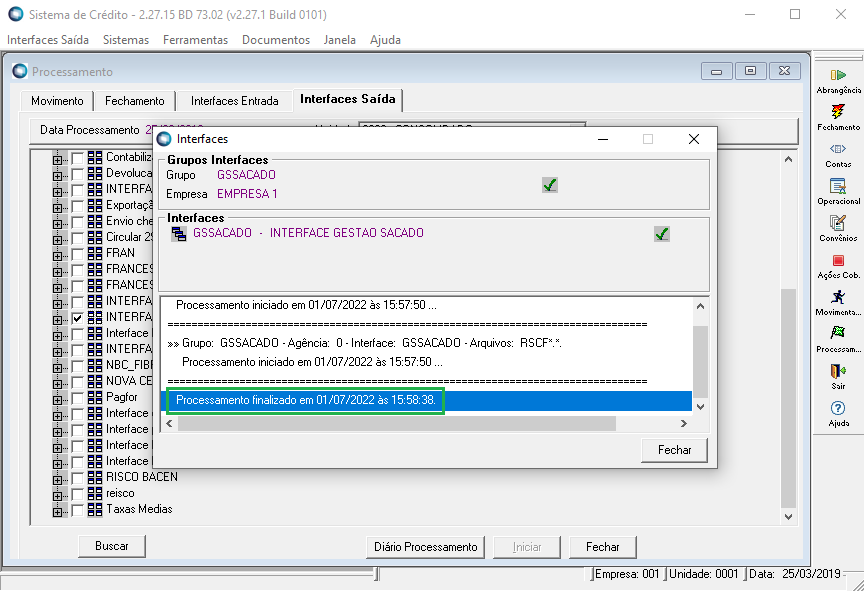Open Diário Processamento
864x591 pixels.
click(425, 547)
